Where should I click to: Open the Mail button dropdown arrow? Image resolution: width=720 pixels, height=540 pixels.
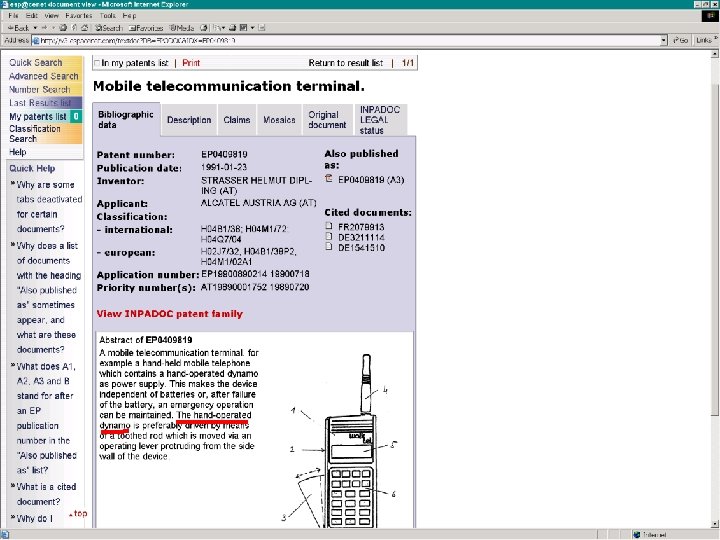coord(224,28)
